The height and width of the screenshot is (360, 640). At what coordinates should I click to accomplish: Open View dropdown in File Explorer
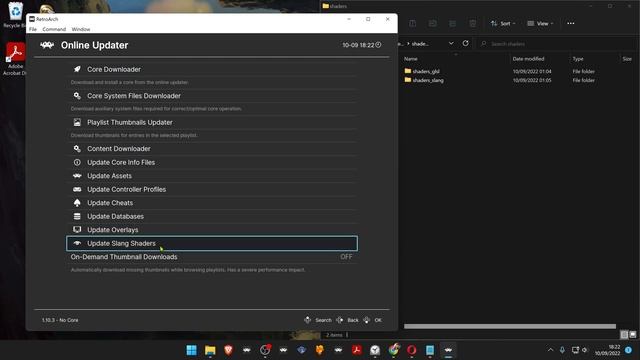540,24
